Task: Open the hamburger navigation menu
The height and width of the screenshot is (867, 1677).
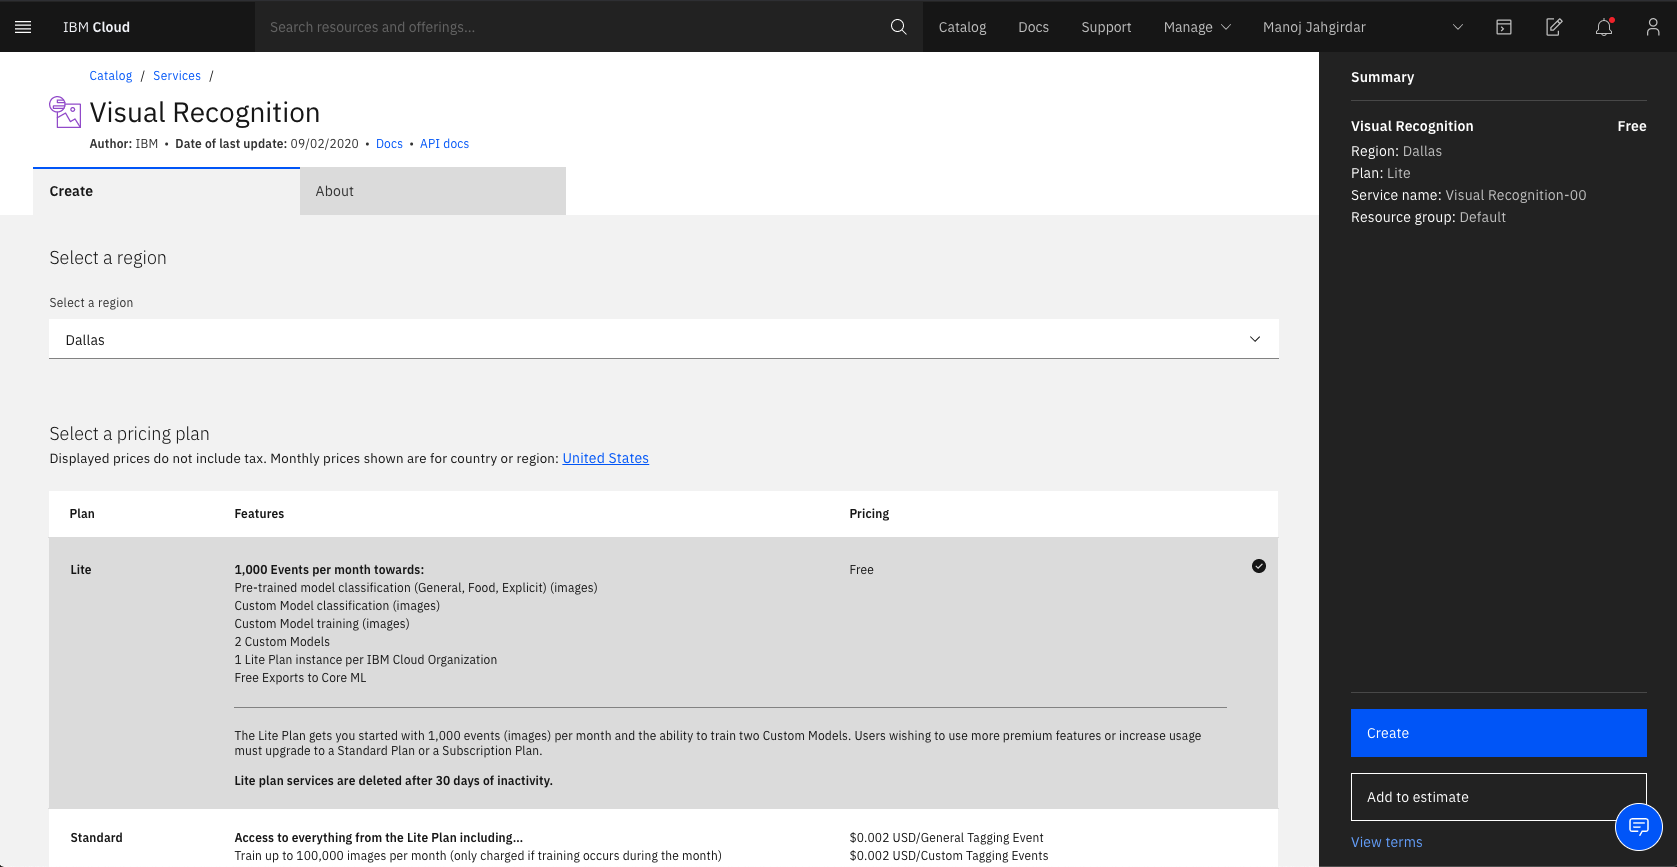Action: point(23,27)
